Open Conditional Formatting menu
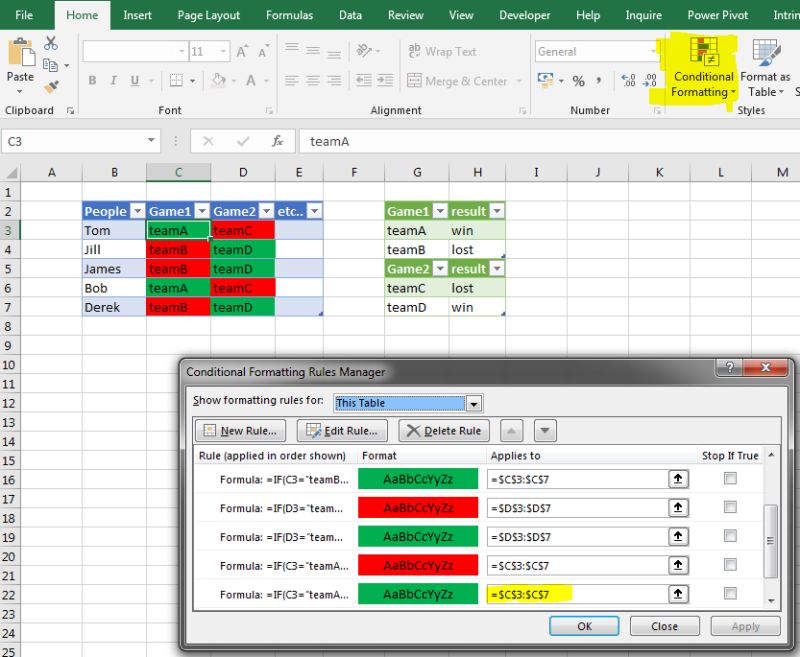Image resolution: width=800 pixels, height=657 pixels. click(x=703, y=70)
